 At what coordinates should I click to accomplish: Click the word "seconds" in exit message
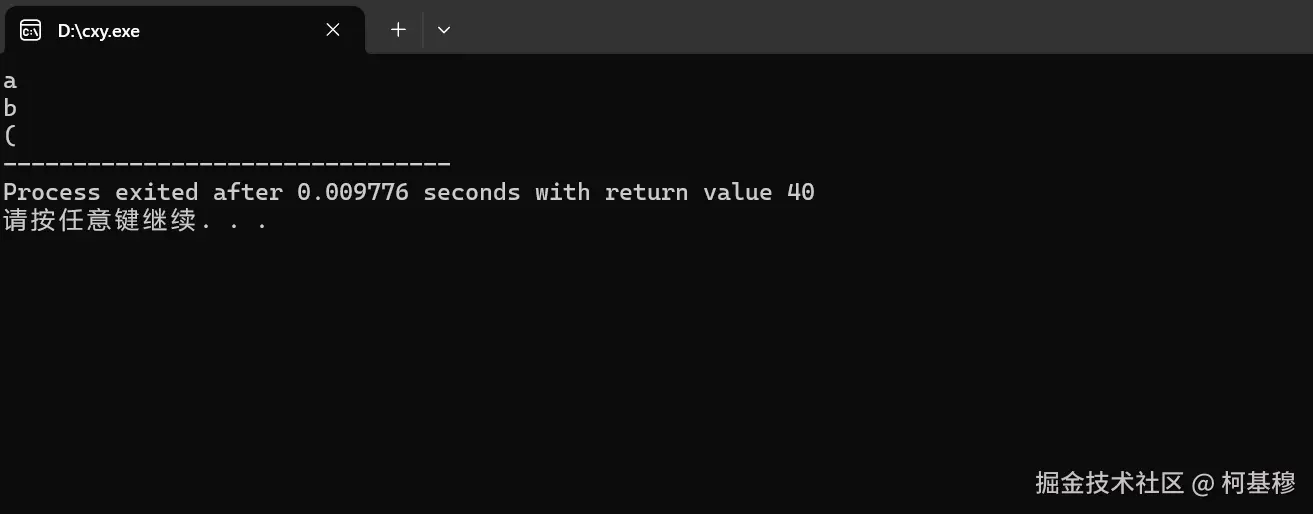(x=472, y=192)
